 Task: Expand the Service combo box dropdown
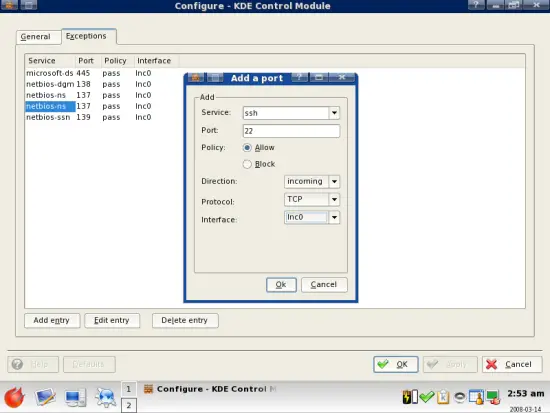pos(334,113)
